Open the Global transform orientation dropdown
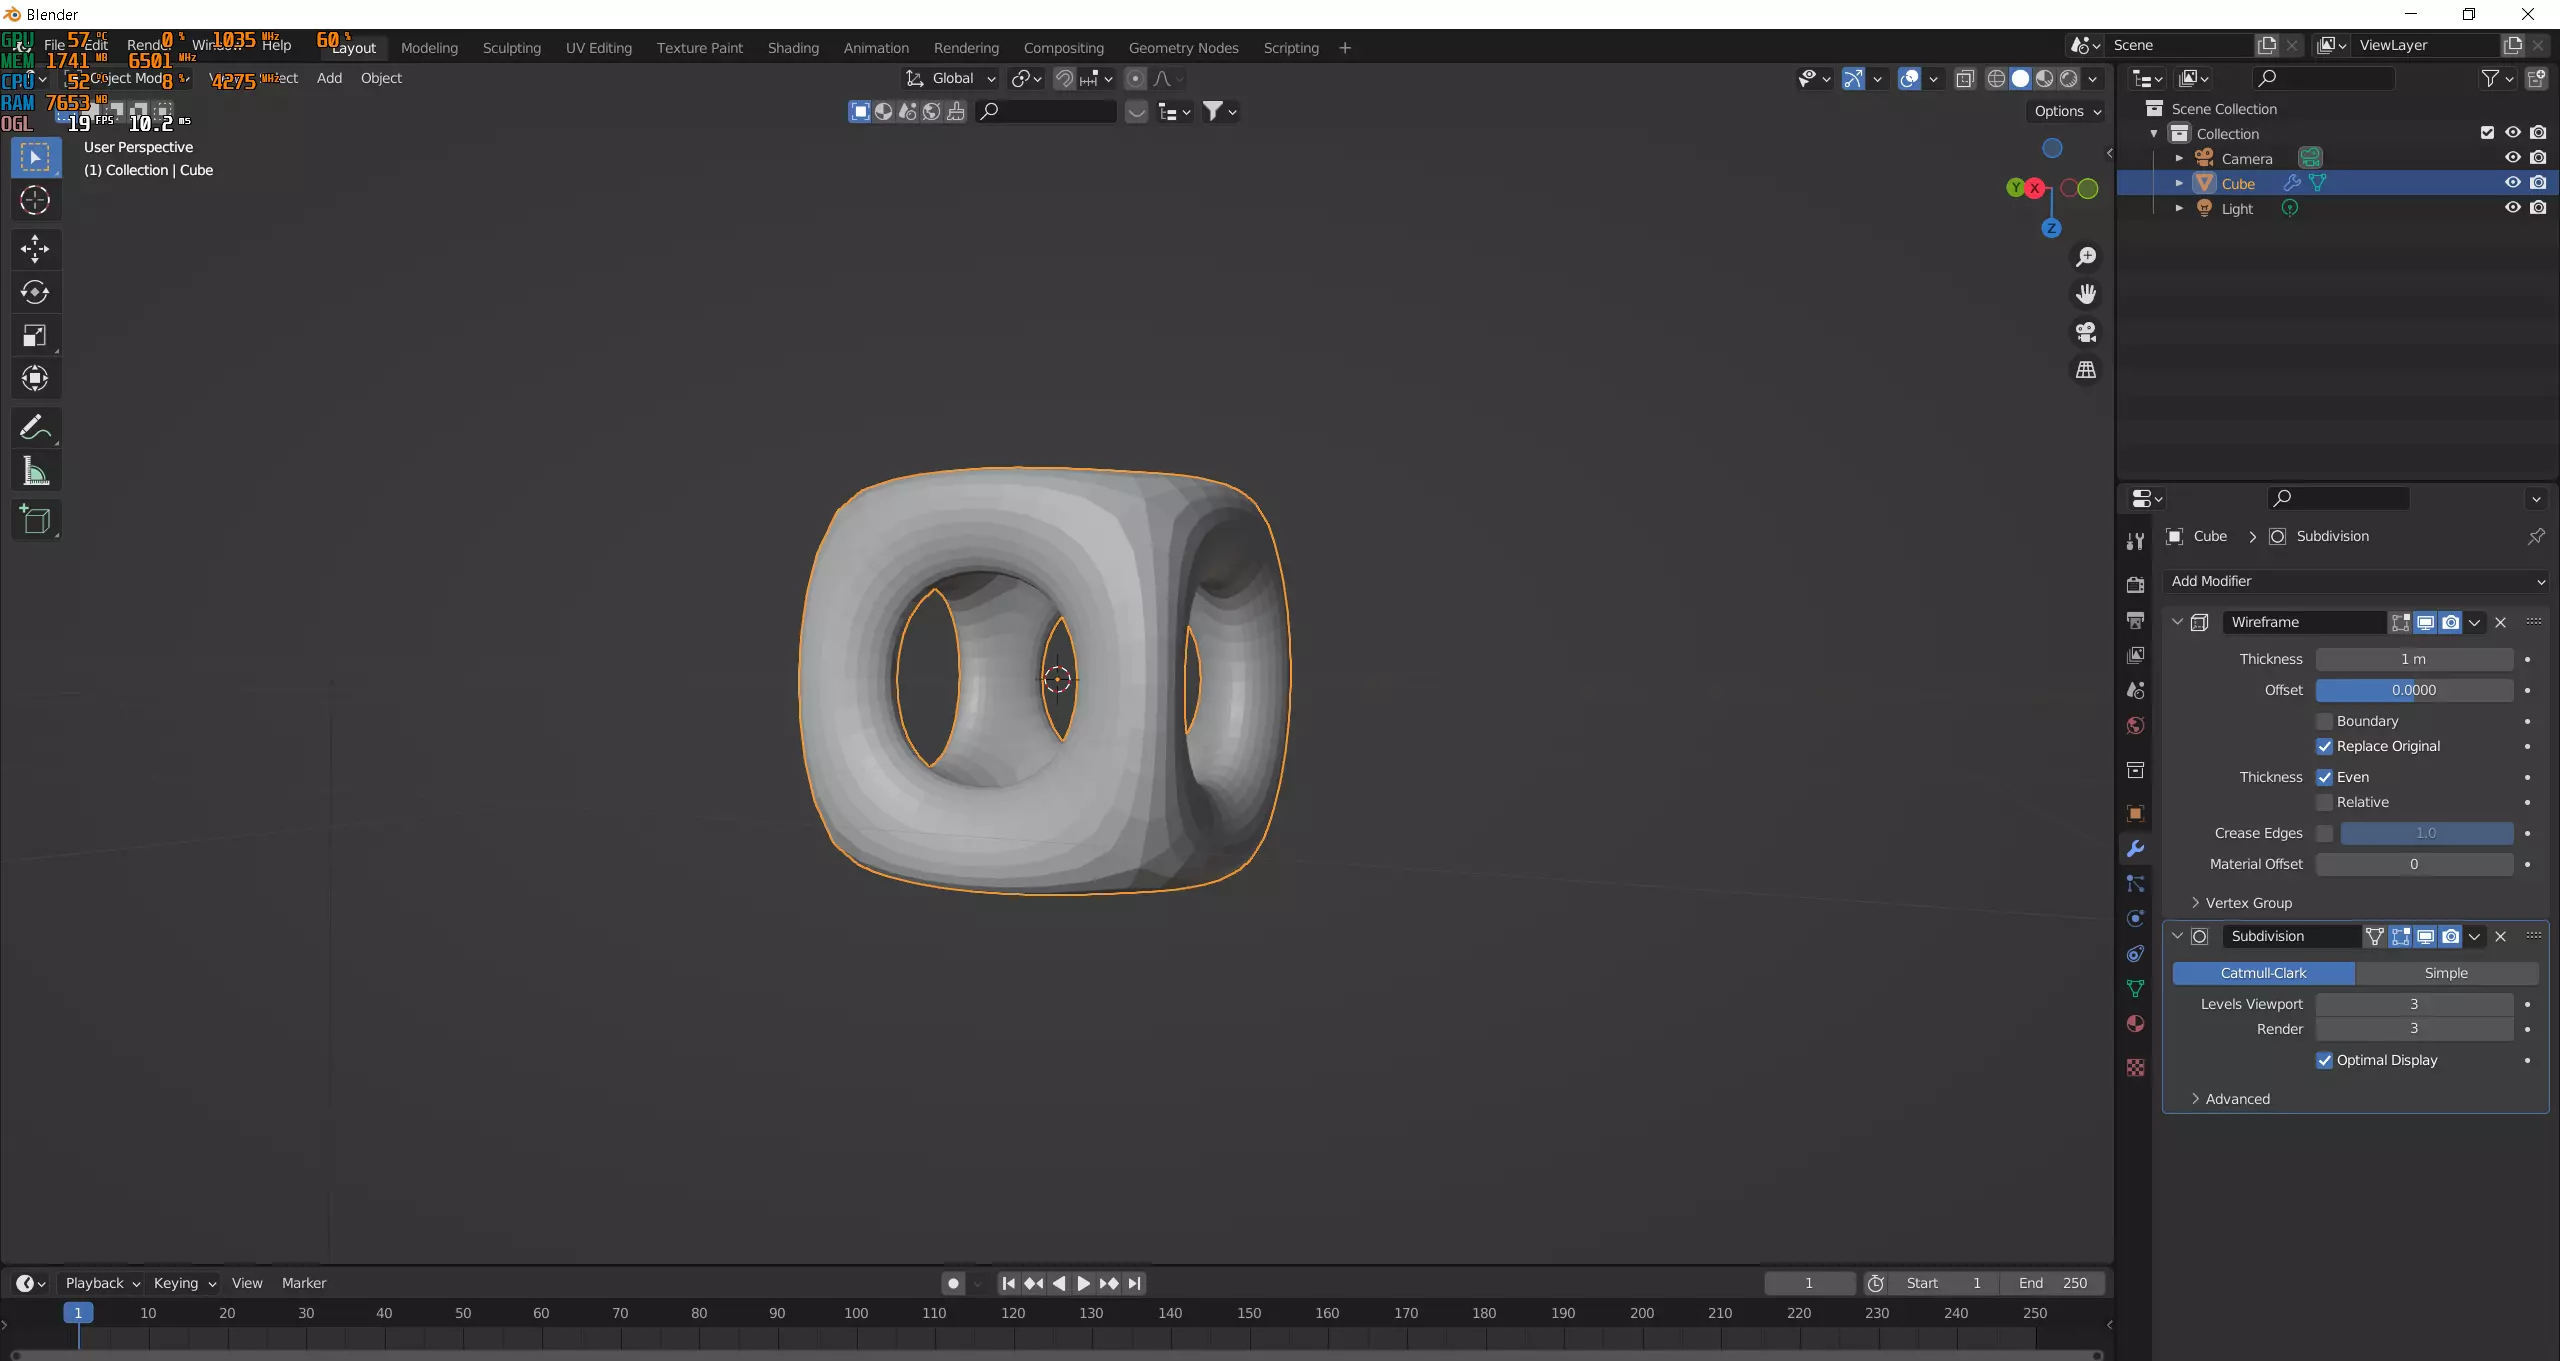This screenshot has width=2560, height=1361. [951, 79]
